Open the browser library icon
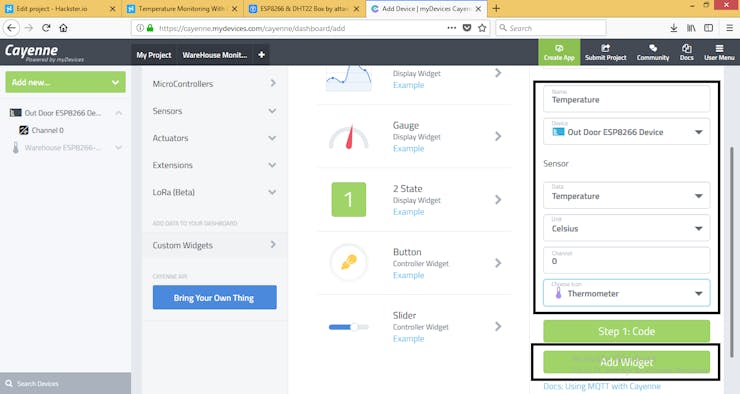 coord(691,28)
